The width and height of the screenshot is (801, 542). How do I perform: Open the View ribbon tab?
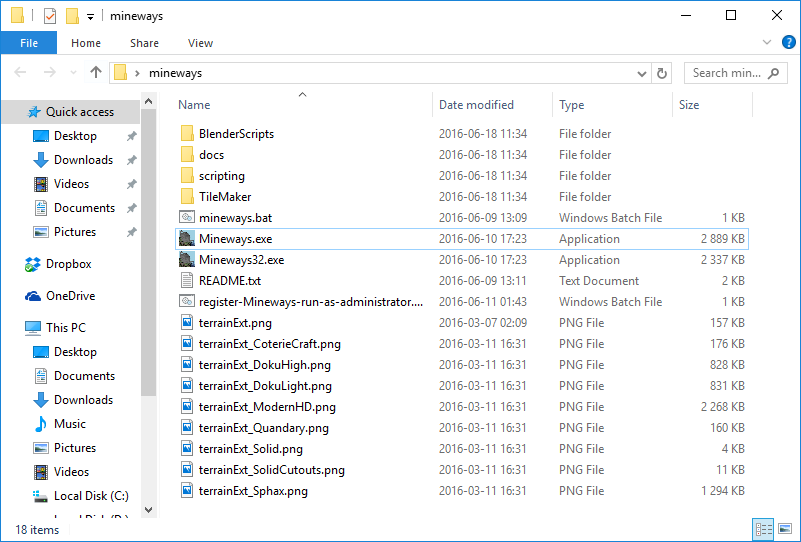coord(200,43)
